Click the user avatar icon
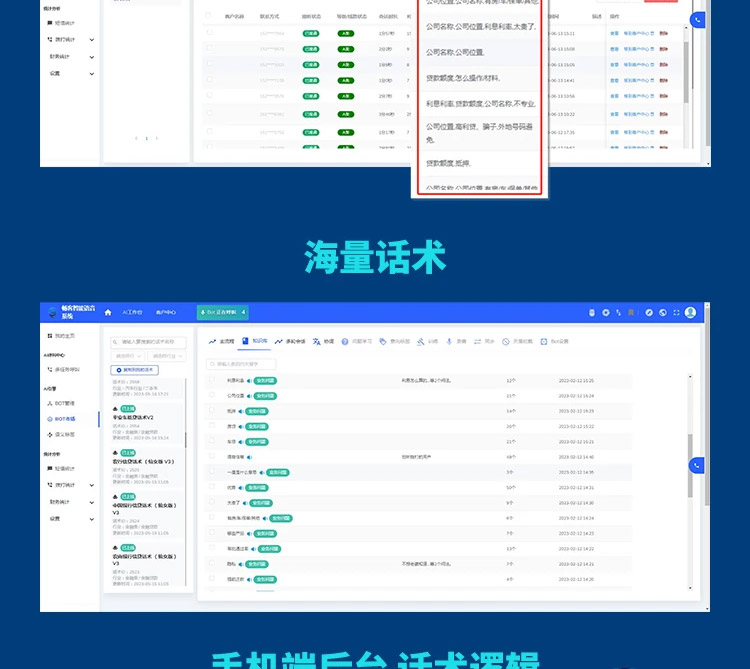This screenshot has height=669, width=750. (690, 313)
